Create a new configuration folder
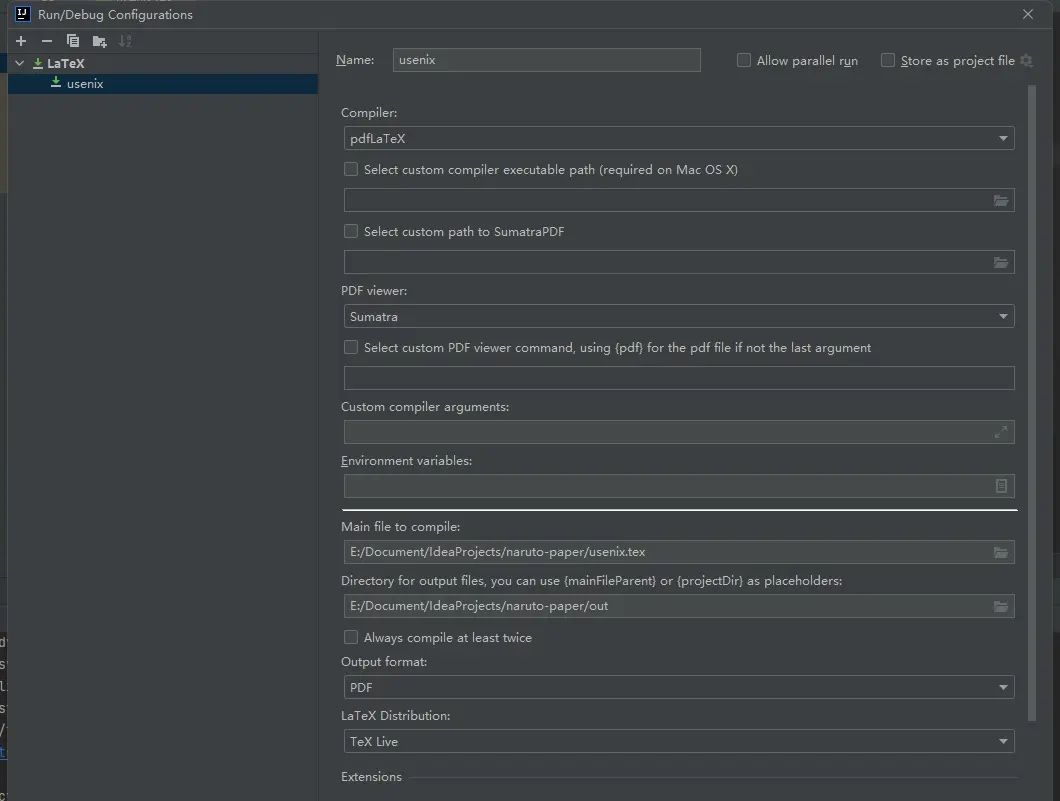This screenshot has height=801, width=1060. tap(97, 41)
